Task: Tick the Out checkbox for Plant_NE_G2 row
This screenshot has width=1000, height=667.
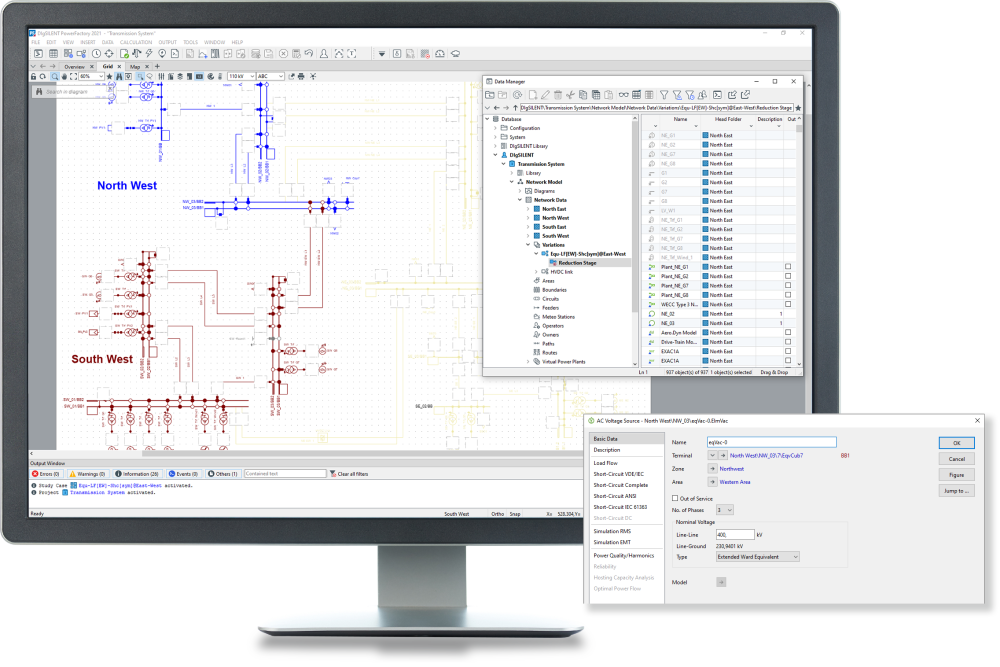Action: point(788,276)
